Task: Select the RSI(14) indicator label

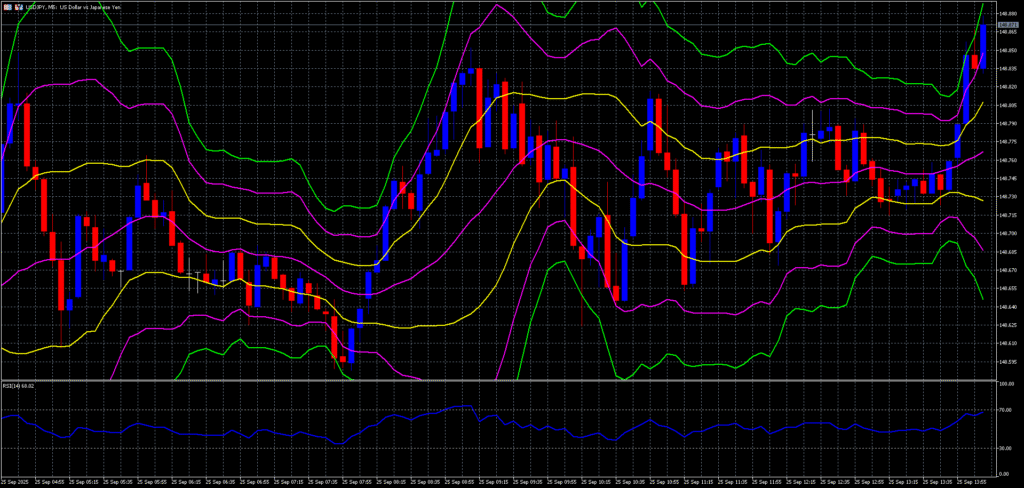Action: (19, 385)
